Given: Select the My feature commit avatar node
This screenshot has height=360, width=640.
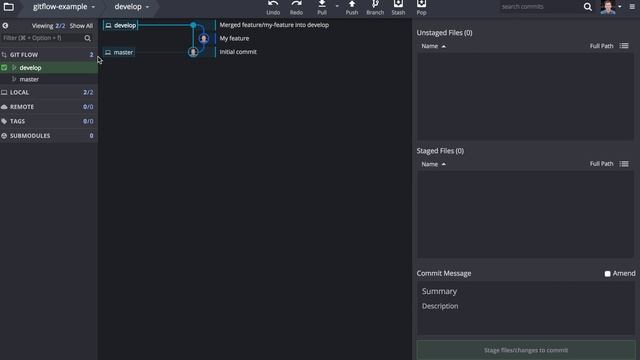Looking at the screenshot, I should [x=204, y=38].
